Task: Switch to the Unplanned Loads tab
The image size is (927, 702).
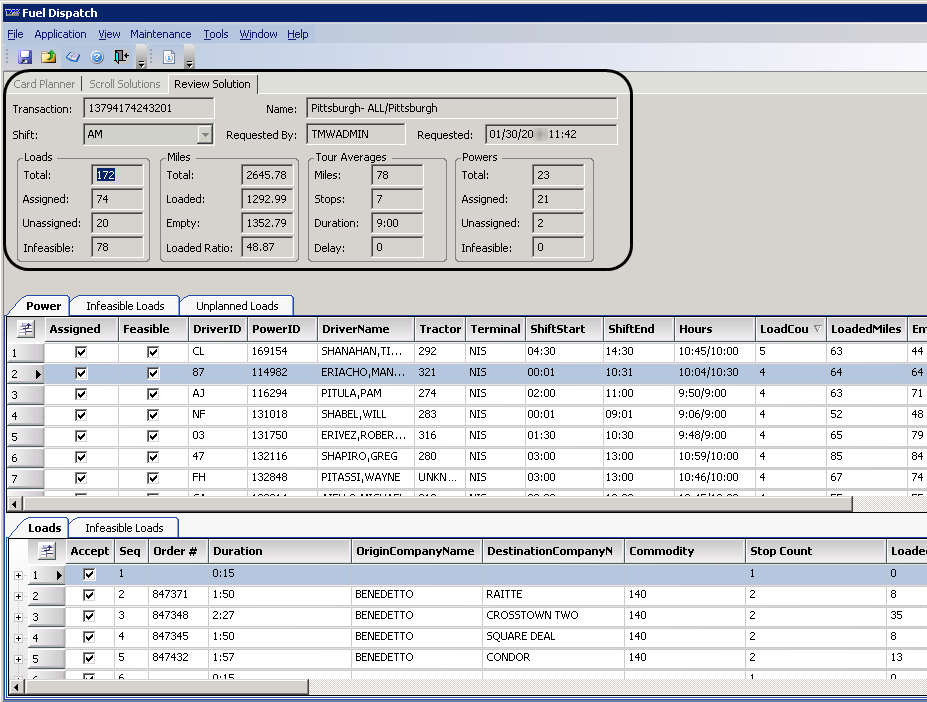Action: 237,306
